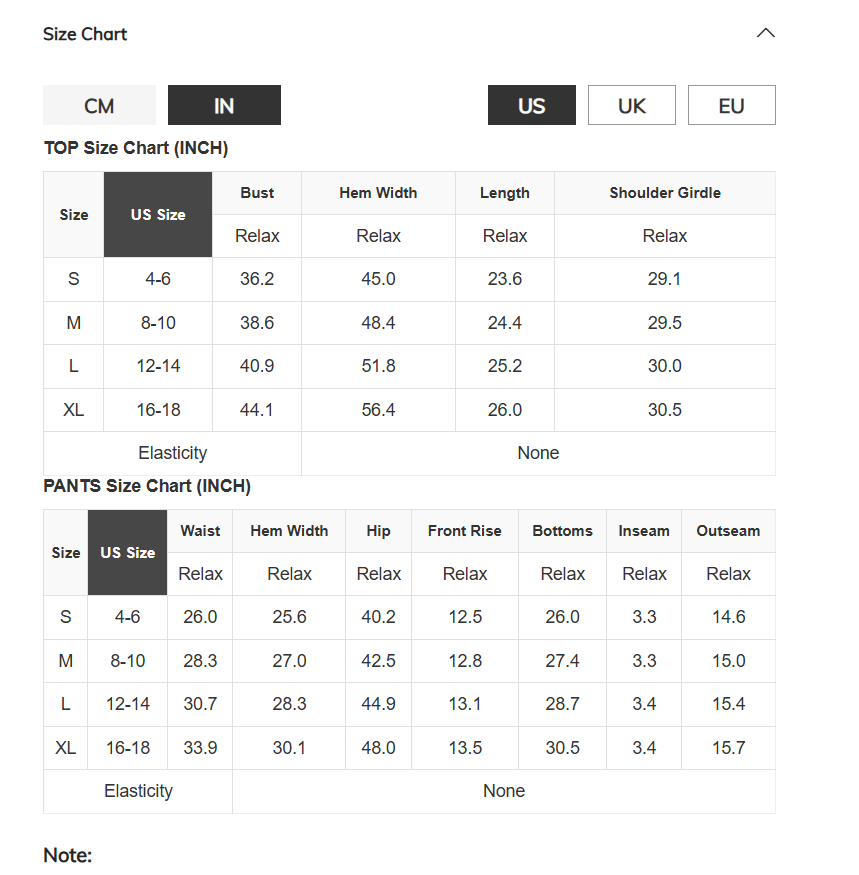
Task: Click the Size Chart heading
Action: pyautogui.click(x=85, y=34)
